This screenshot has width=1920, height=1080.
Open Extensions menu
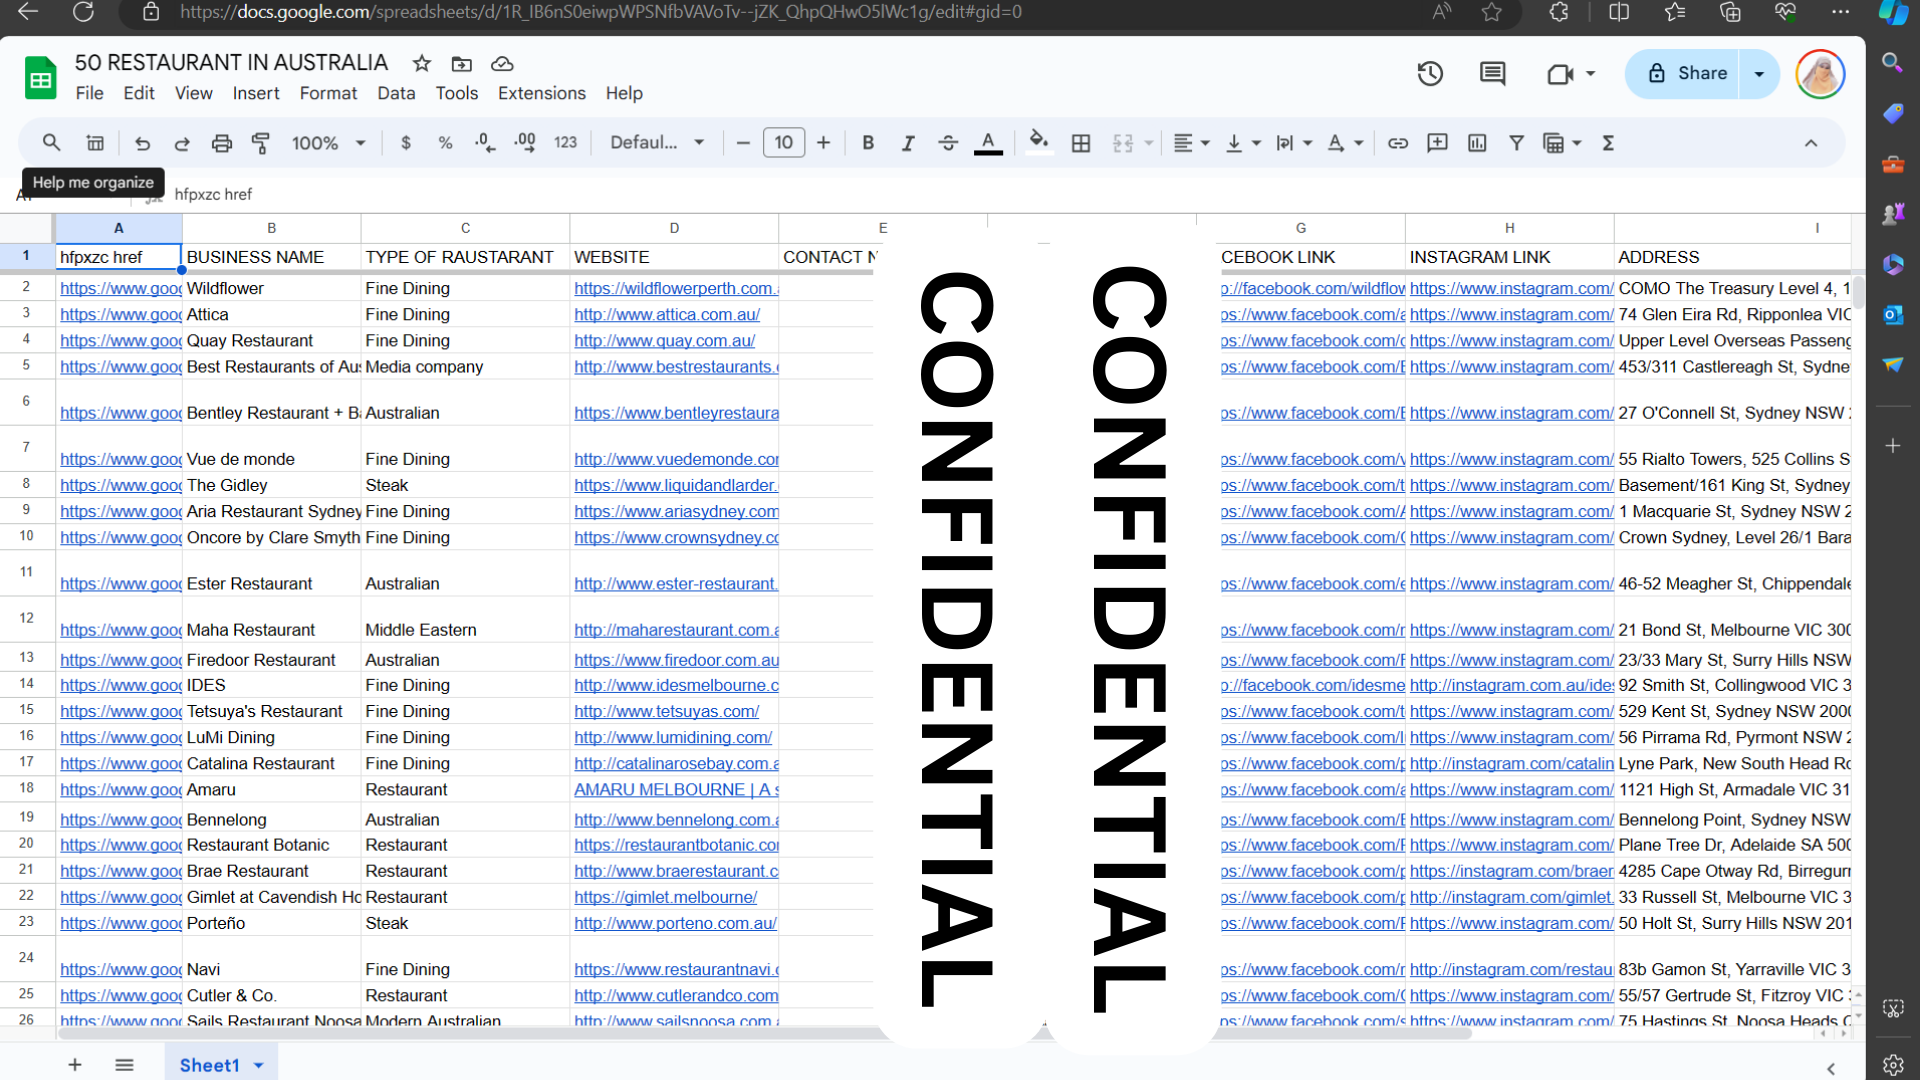click(x=542, y=93)
